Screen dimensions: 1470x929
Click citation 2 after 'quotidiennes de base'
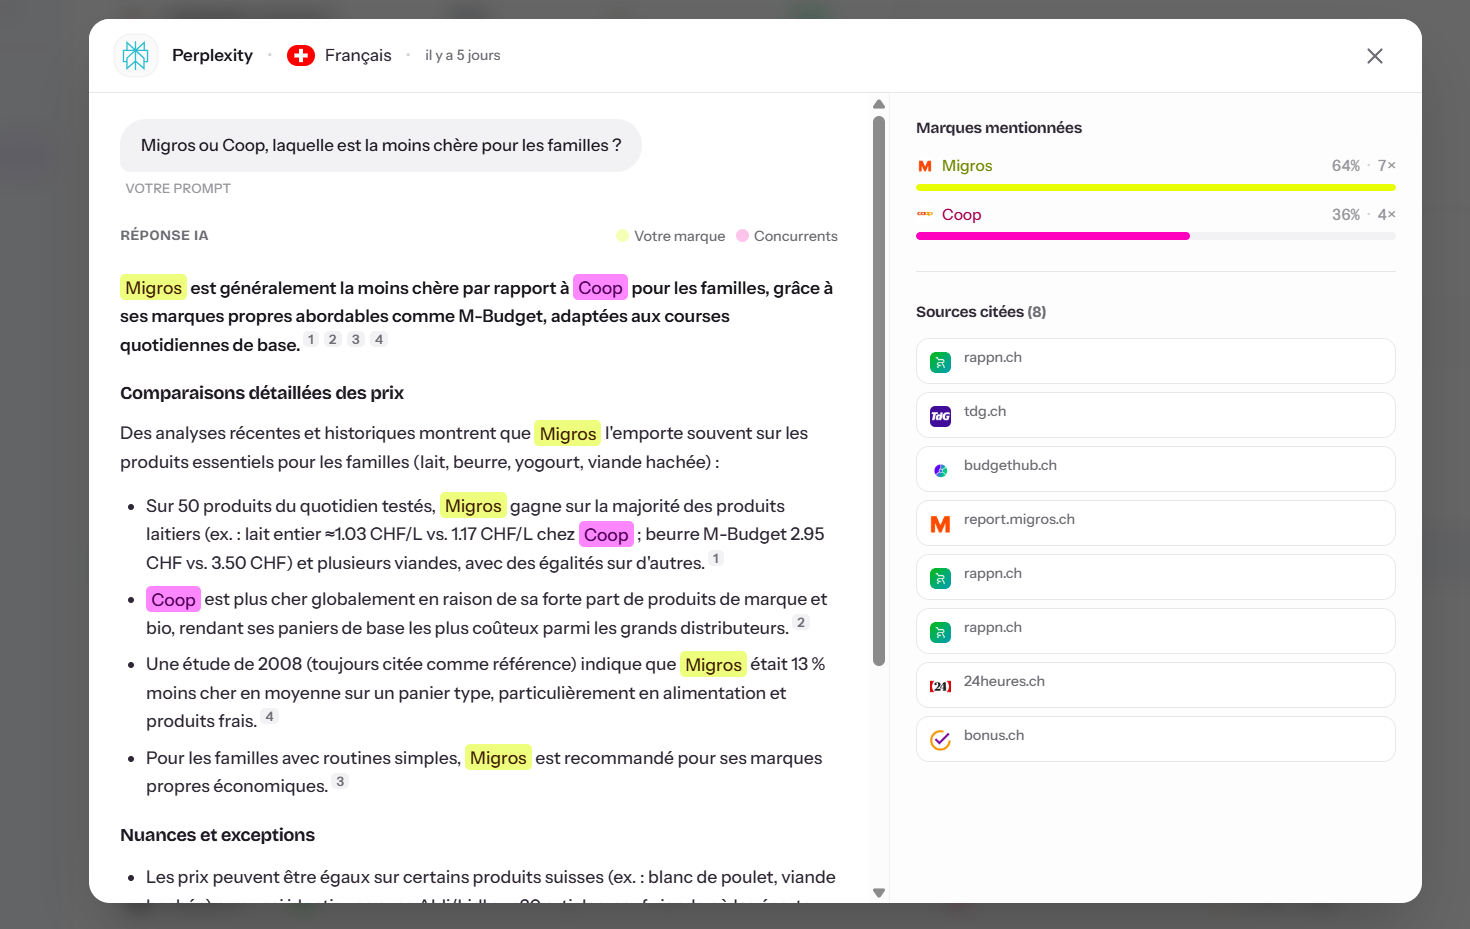coord(333,340)
